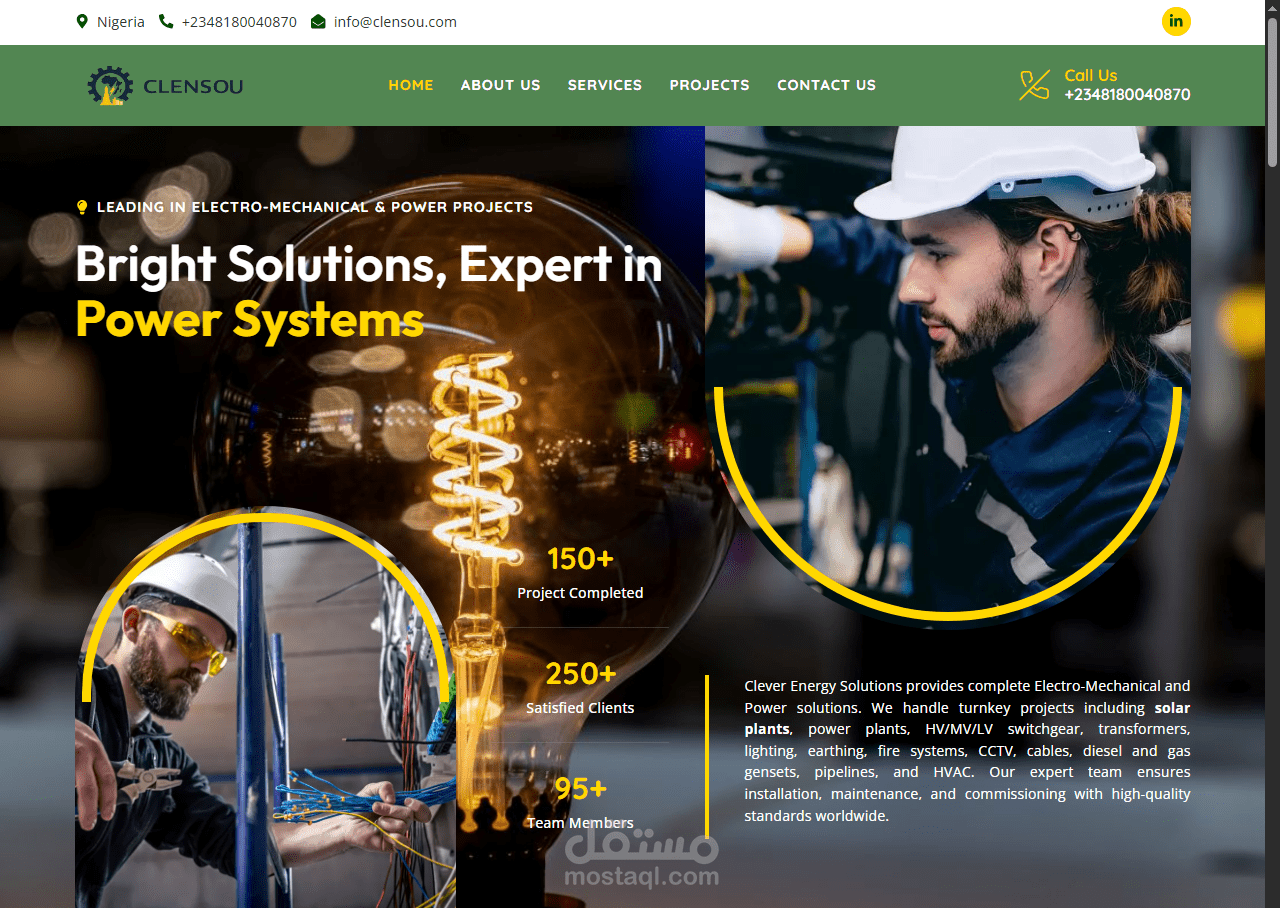Click the location pin icon beside Nigeria
Image resolution: width=1284 pixels, height=908 pixels.
(x=82, y=21)
